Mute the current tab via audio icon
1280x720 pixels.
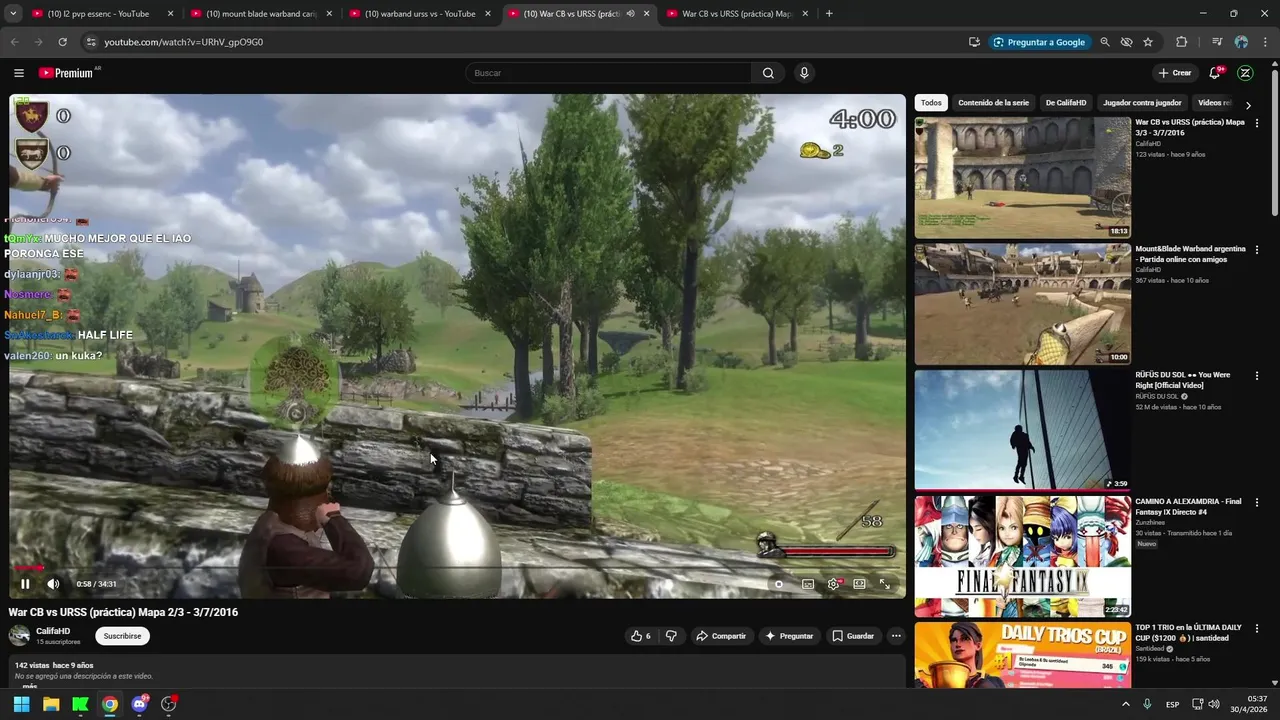(x=630, y=14)
